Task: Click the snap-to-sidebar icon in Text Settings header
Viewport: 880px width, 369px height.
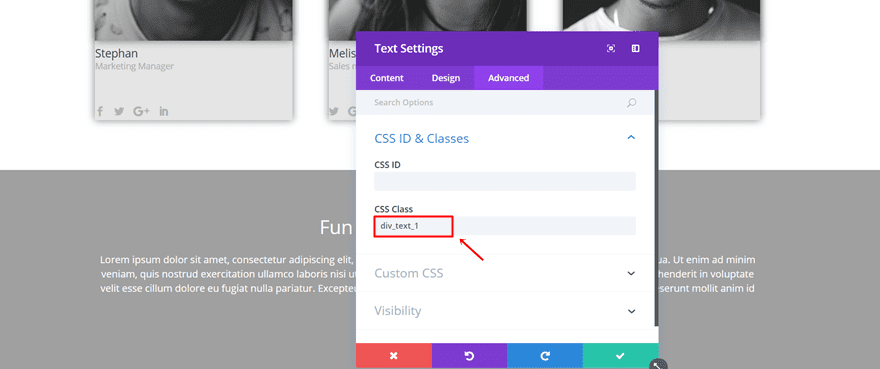Action: click(635, 49)
